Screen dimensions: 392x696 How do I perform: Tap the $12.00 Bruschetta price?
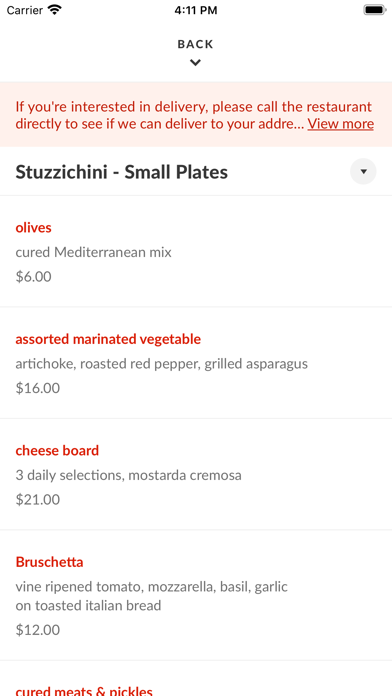pyautogui.click(x=38, y=629)
